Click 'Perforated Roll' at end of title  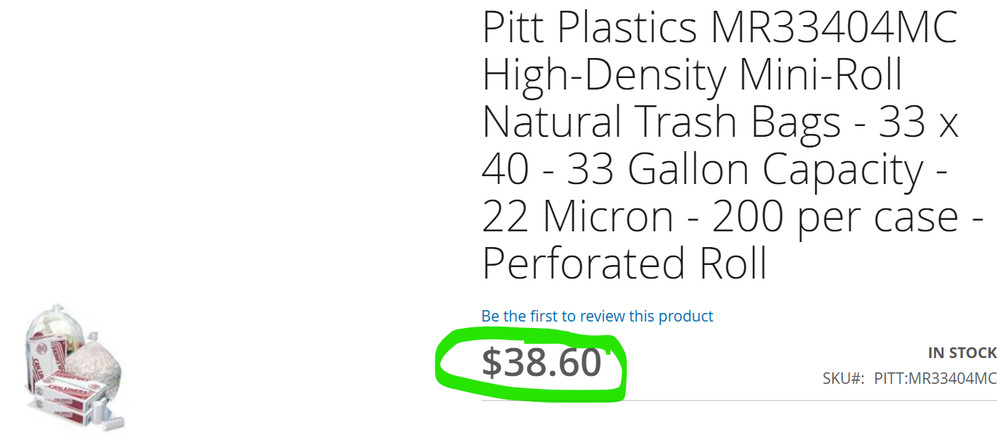tap(624, 263)
